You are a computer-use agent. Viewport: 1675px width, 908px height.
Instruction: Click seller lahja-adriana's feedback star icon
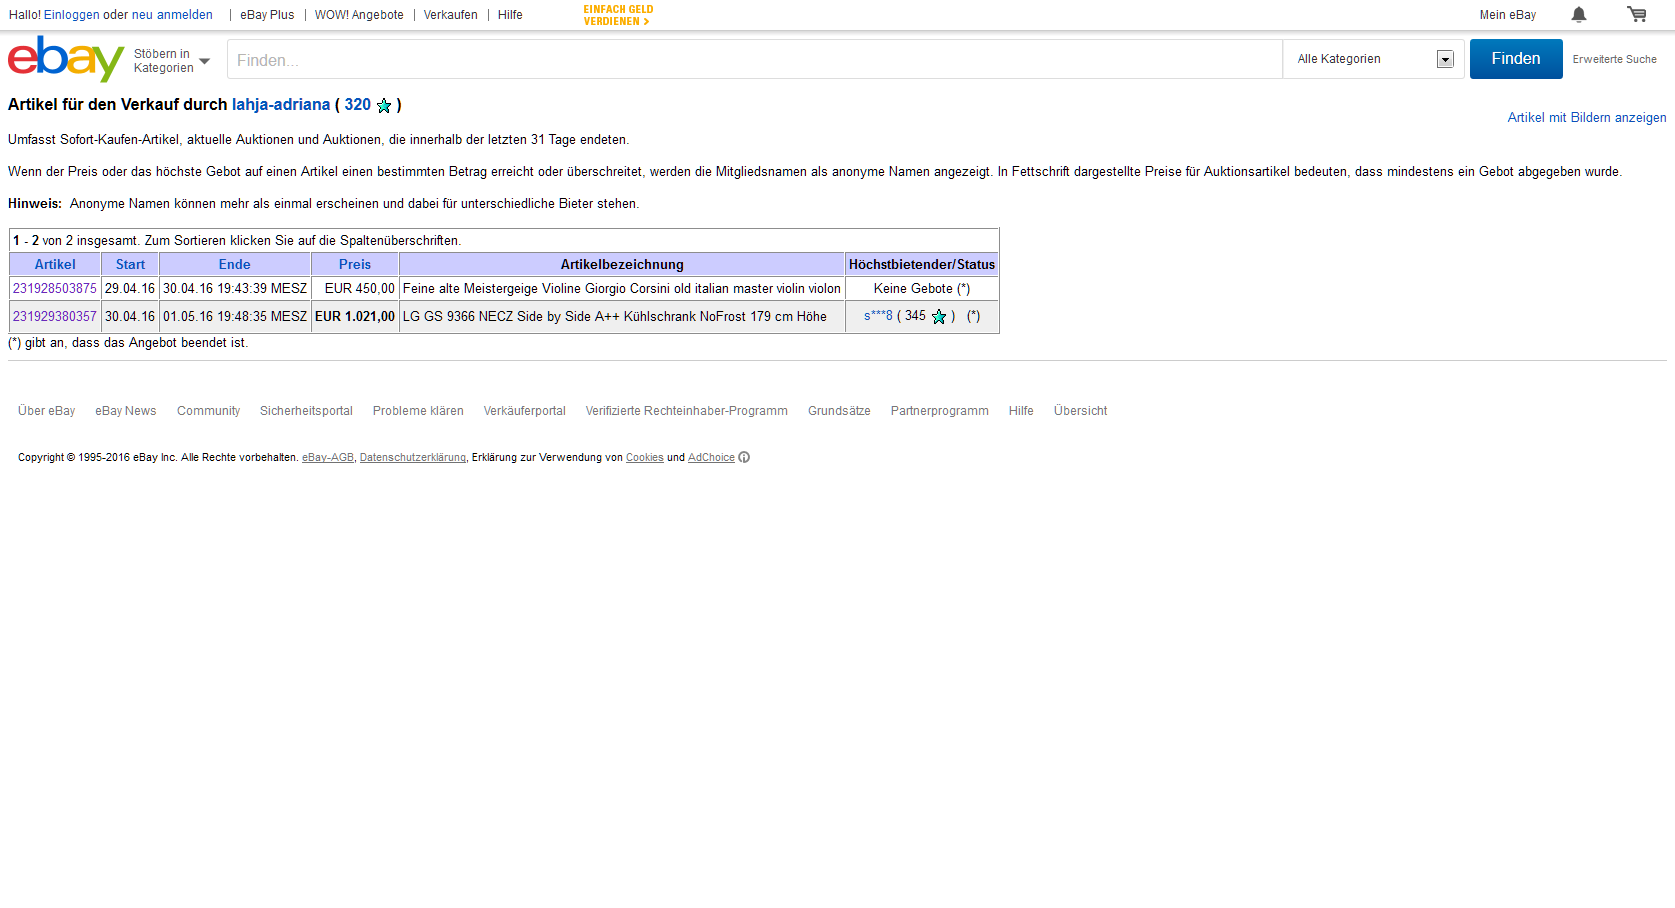(x=384, y=106)
